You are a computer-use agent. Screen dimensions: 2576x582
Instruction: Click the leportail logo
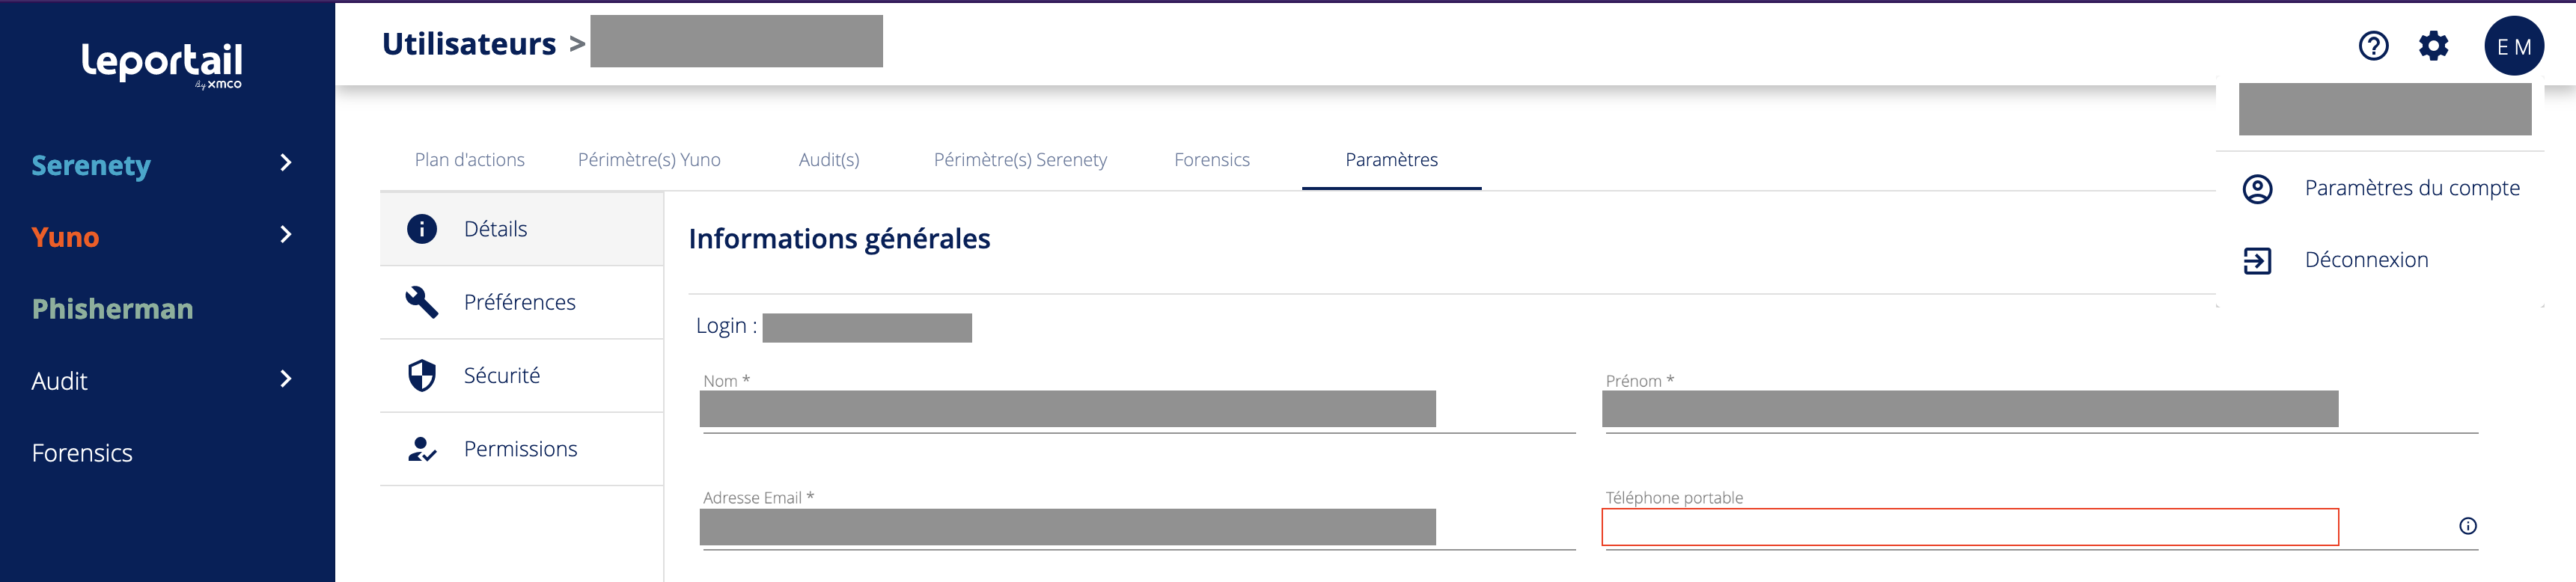pos(162,63)
